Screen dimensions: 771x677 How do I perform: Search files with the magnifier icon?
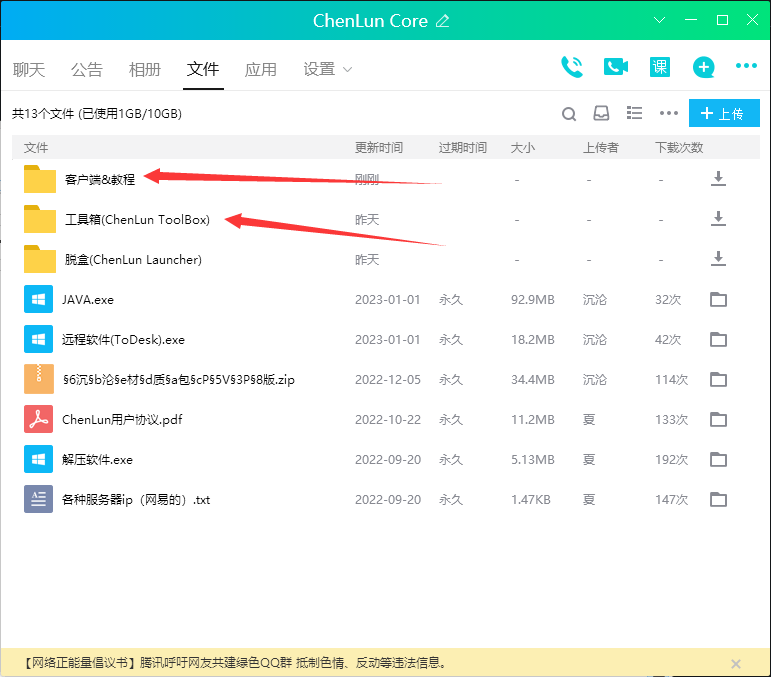tap(569, 114)
